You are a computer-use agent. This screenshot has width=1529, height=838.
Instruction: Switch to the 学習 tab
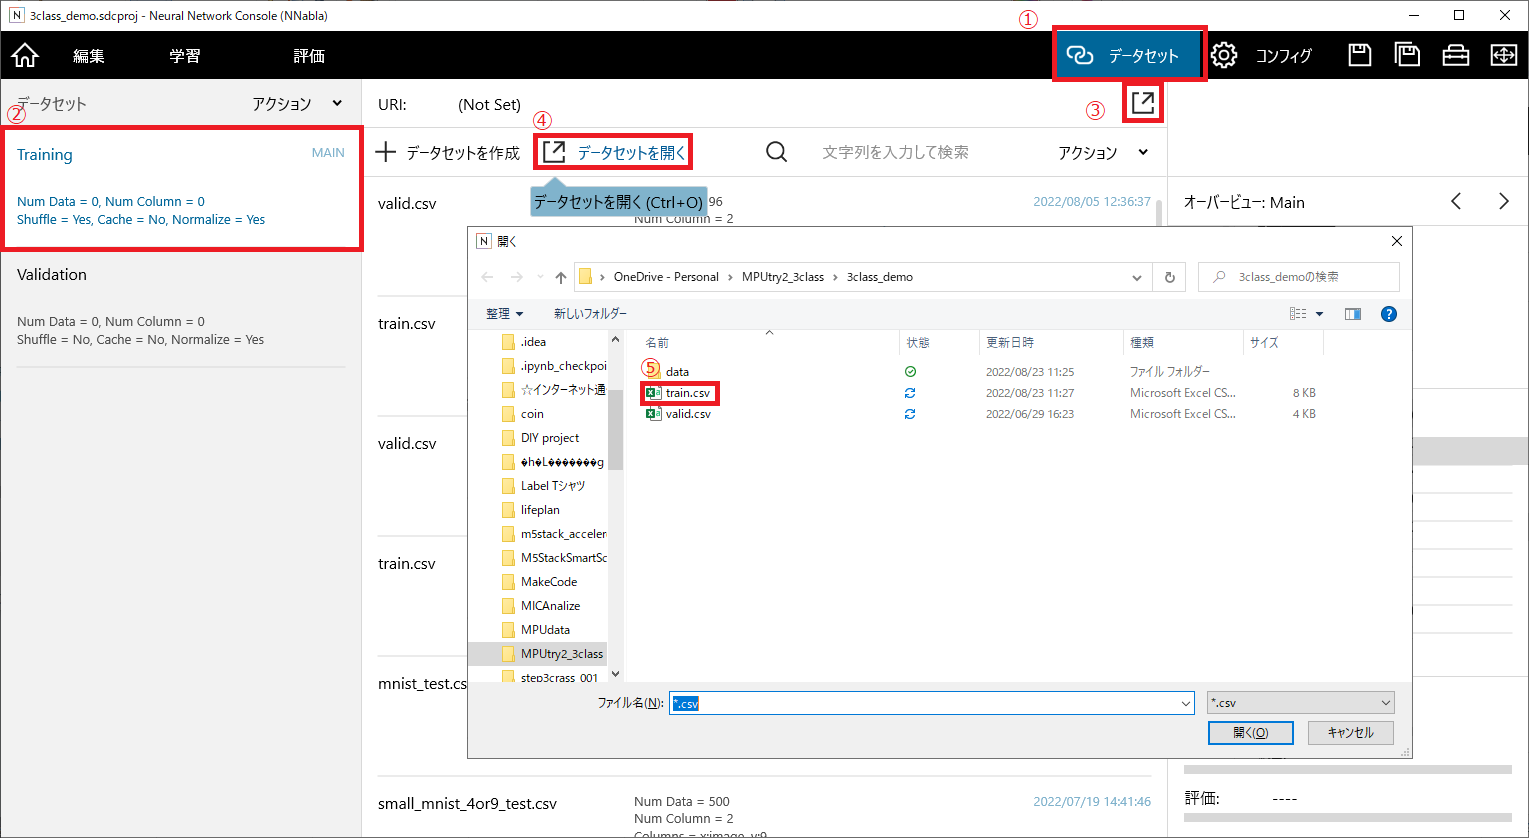click(x=184, y=56)
